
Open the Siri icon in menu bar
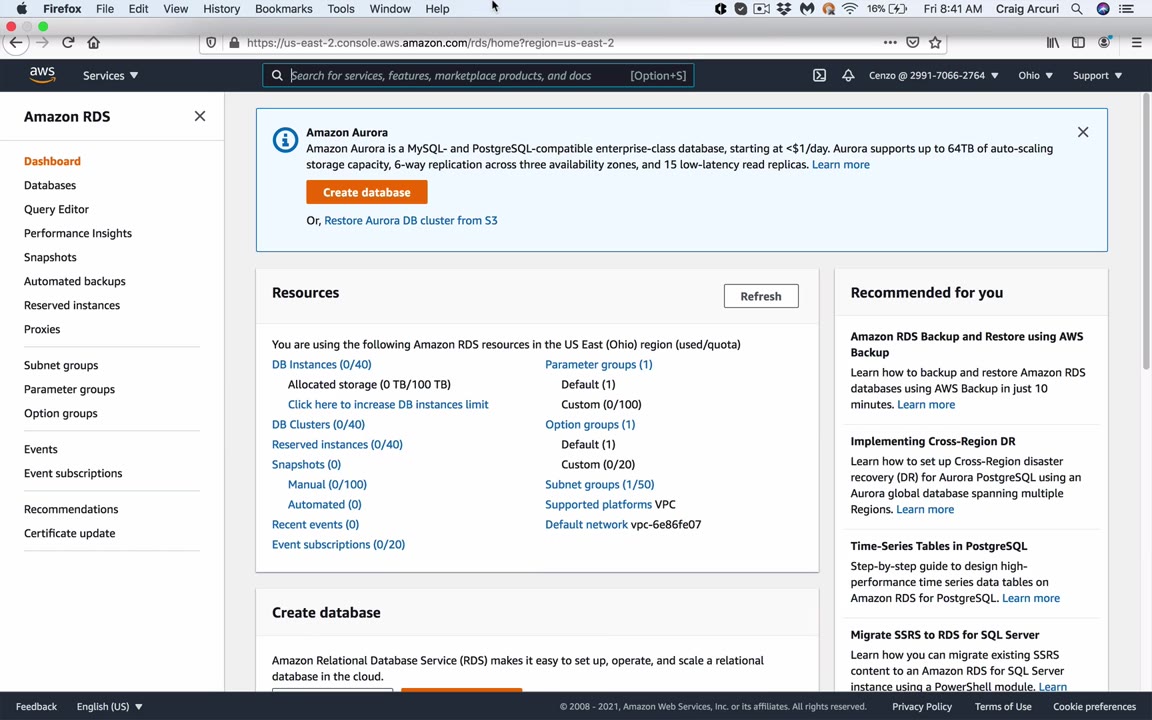tap(1103, 9)
